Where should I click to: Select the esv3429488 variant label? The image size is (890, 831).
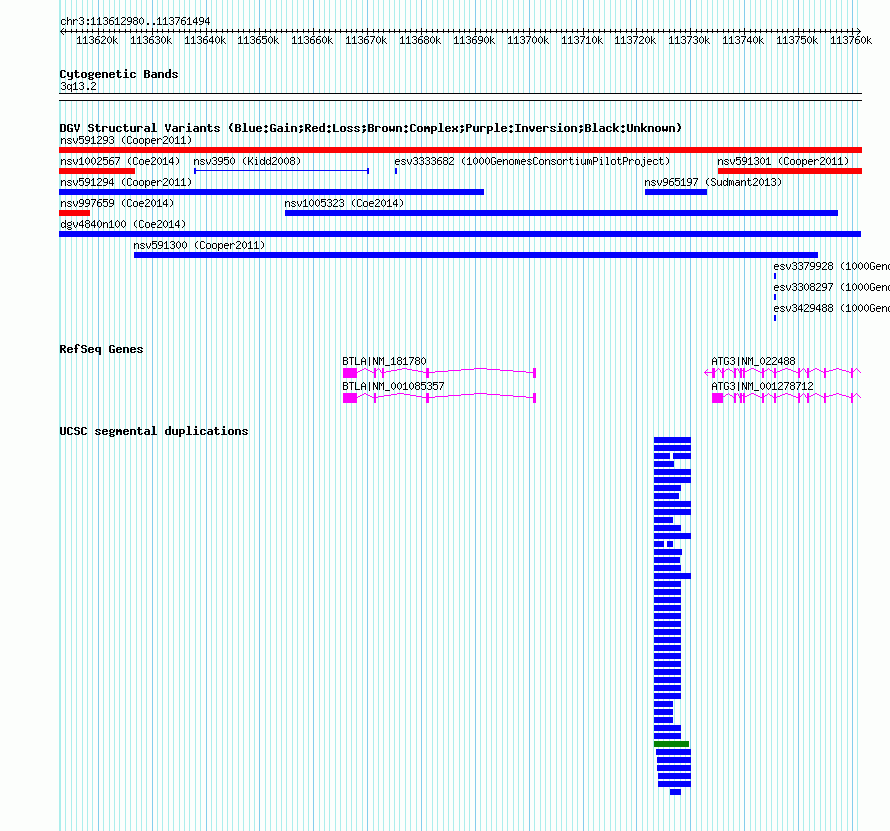coord(831,308)
